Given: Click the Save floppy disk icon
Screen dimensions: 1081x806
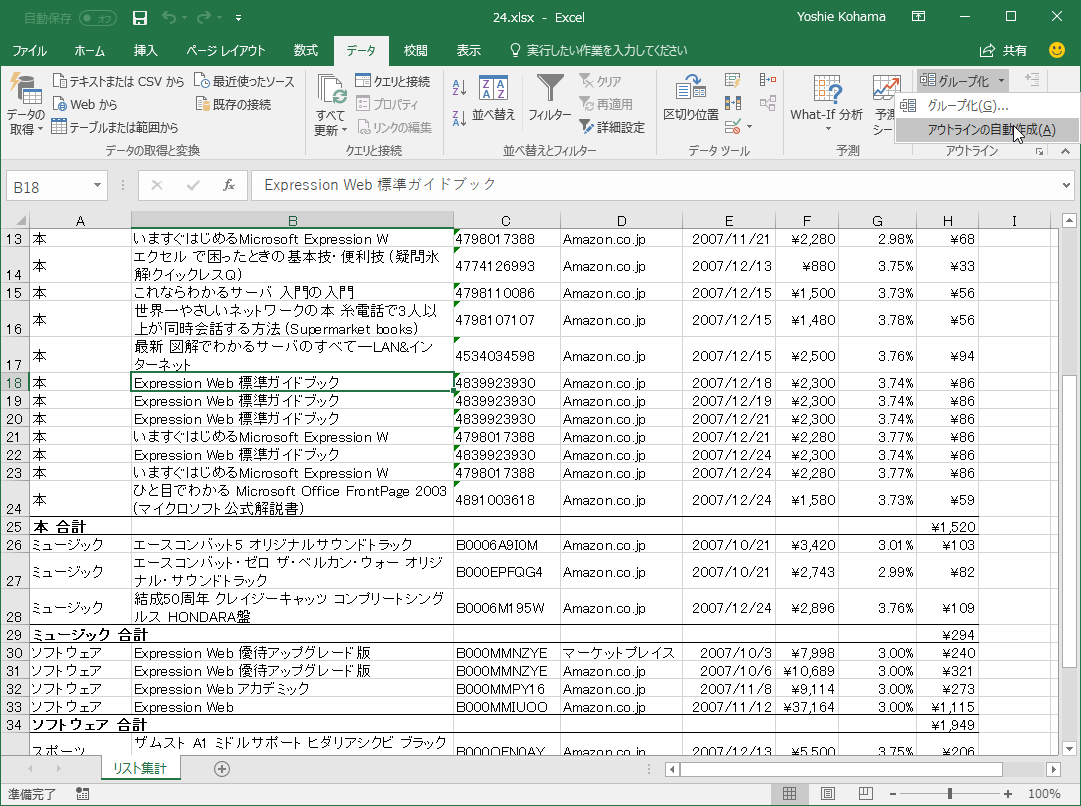Looking at the screenshot, I should pos(140,18).
